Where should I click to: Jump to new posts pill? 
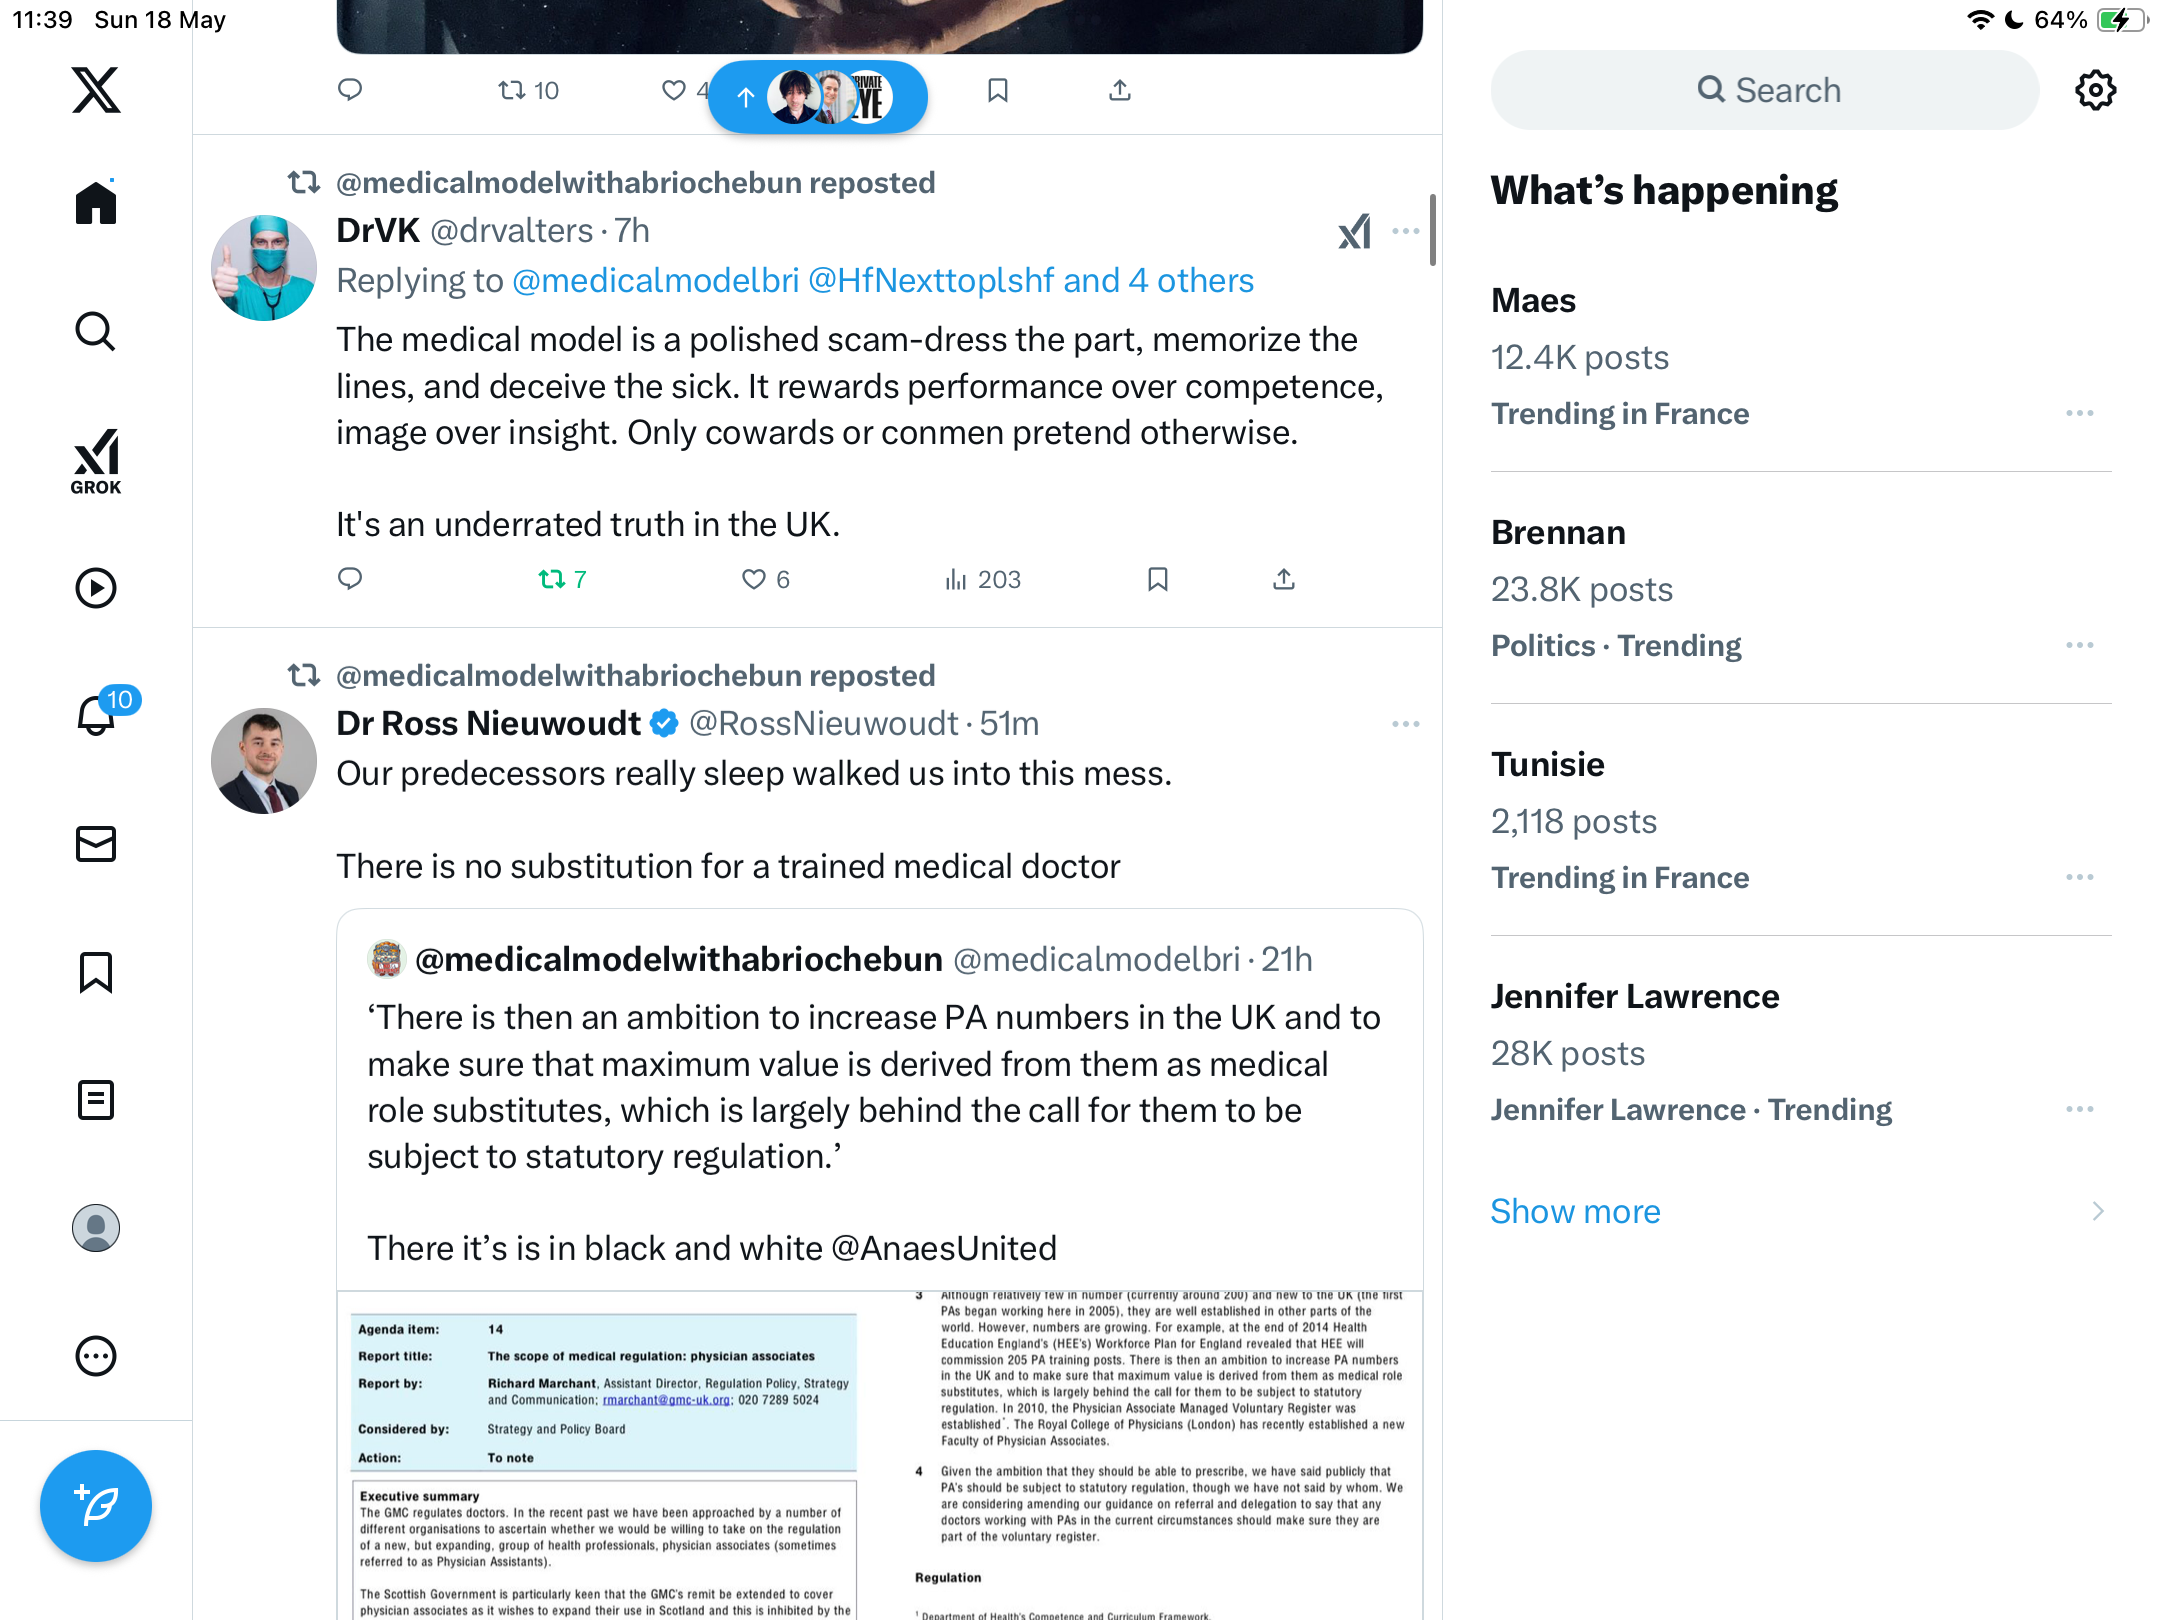pyautogui.click(x=818, y=97)
